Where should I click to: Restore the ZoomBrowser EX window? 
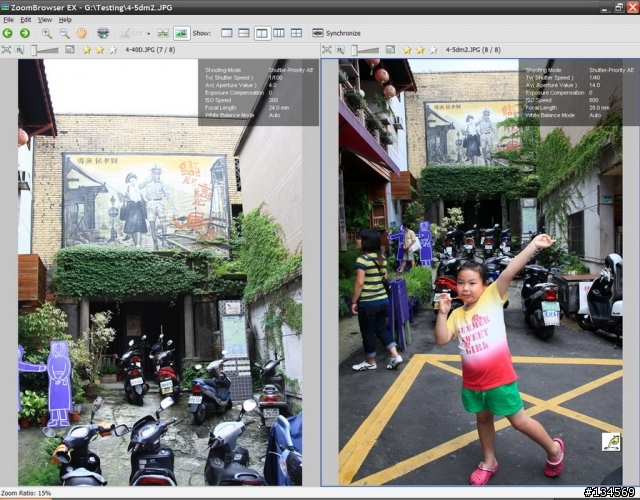[x=619, y=7]
